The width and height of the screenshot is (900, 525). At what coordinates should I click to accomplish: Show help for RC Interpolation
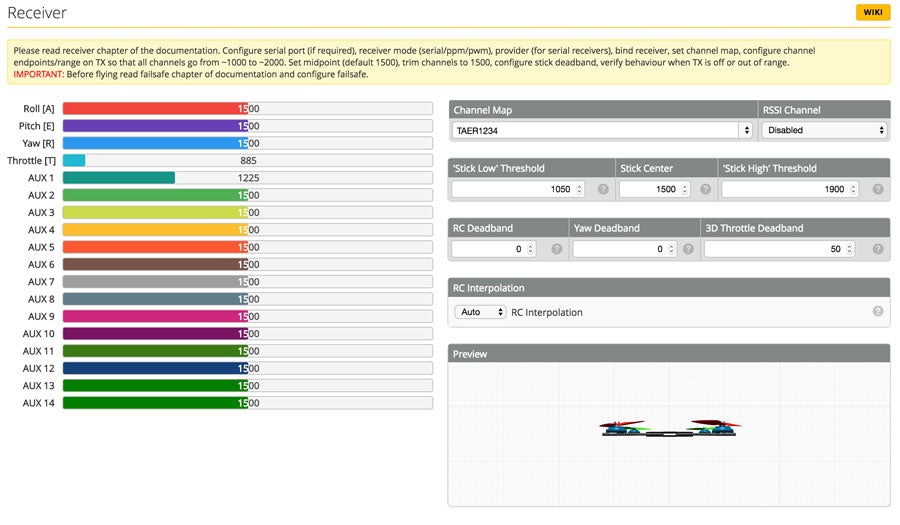(878, 311)
